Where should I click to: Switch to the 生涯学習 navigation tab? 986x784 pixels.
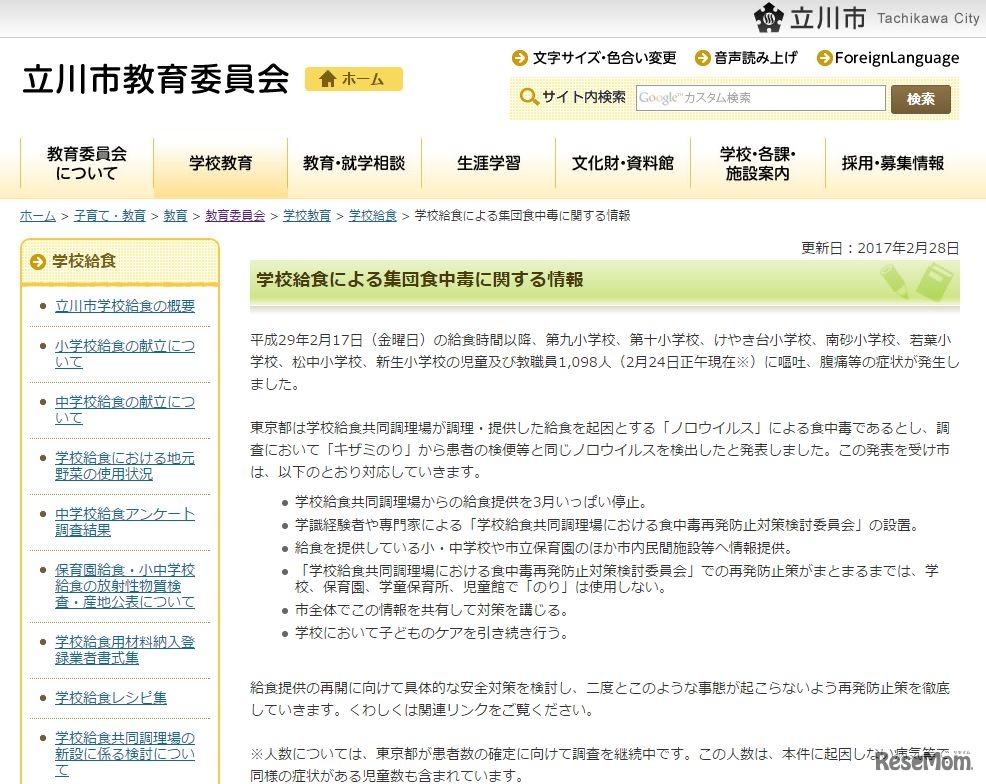point(489,164)
